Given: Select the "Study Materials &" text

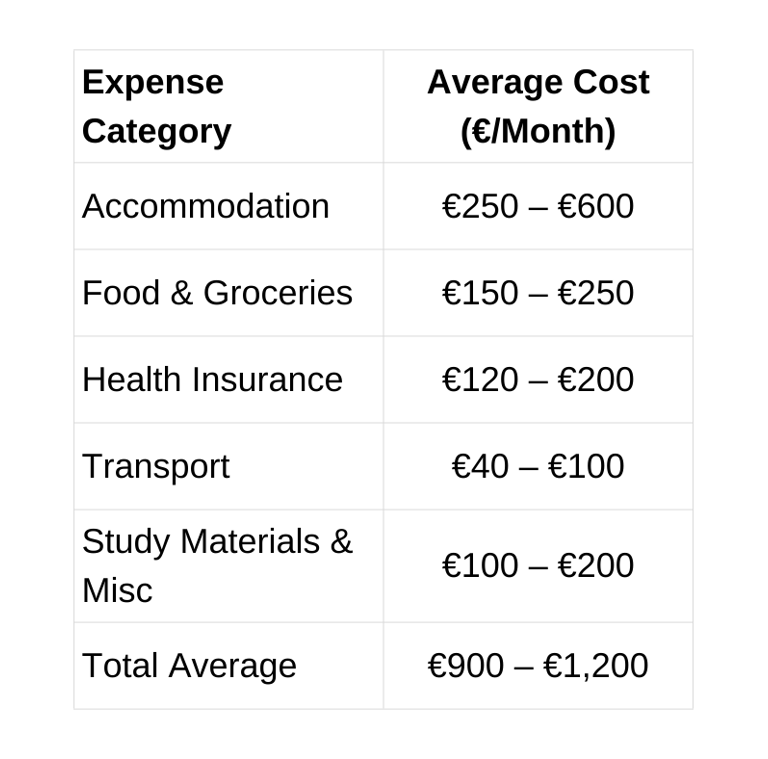Looking at the screenshot, I should [217, 541].
